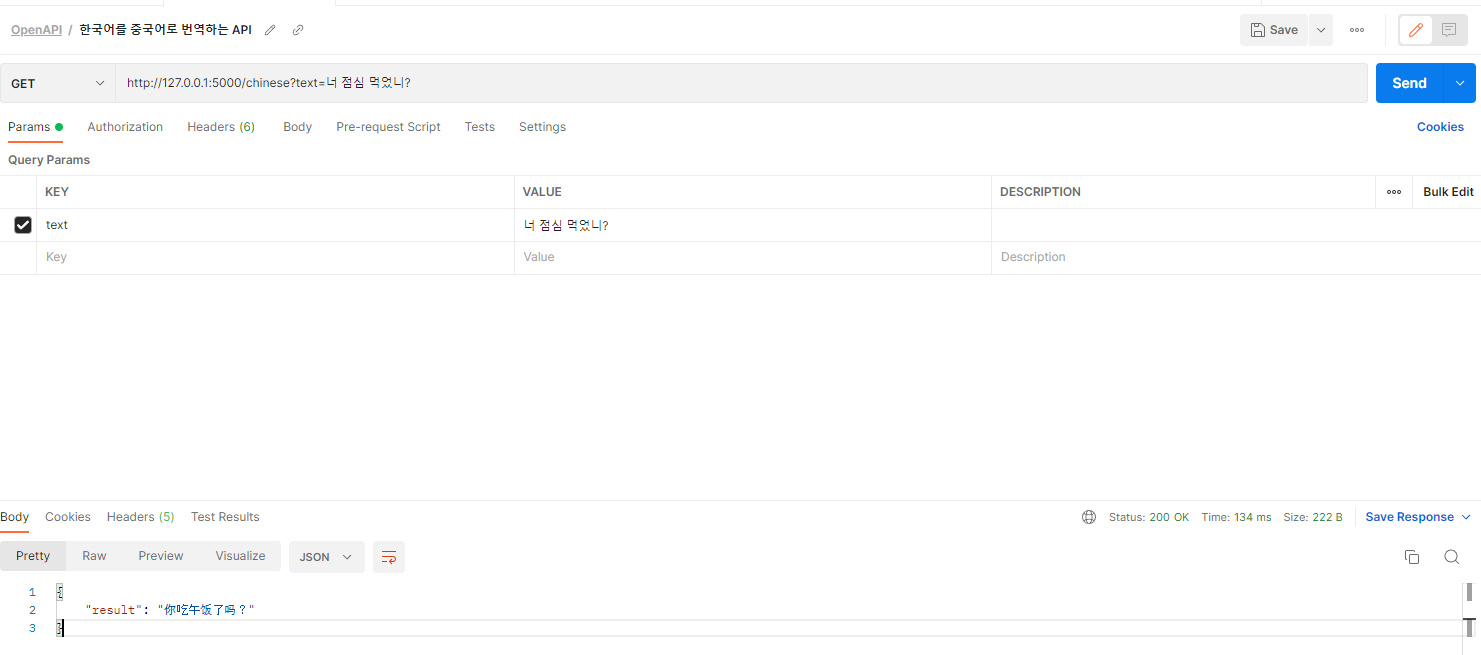Click the response pane vertical scrollbar
The image size is (1481, 655).
[x=1469, y=610]
